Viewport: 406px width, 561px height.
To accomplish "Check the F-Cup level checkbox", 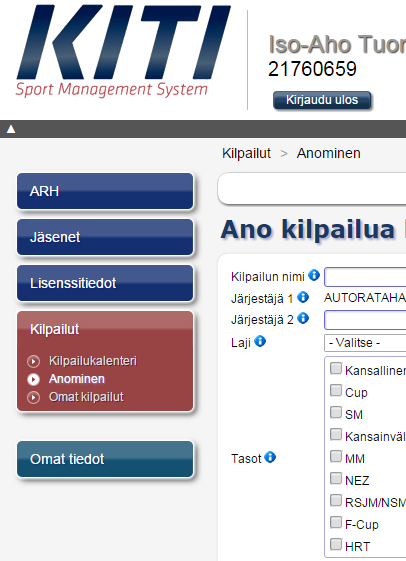I will [x=336, y=522].
